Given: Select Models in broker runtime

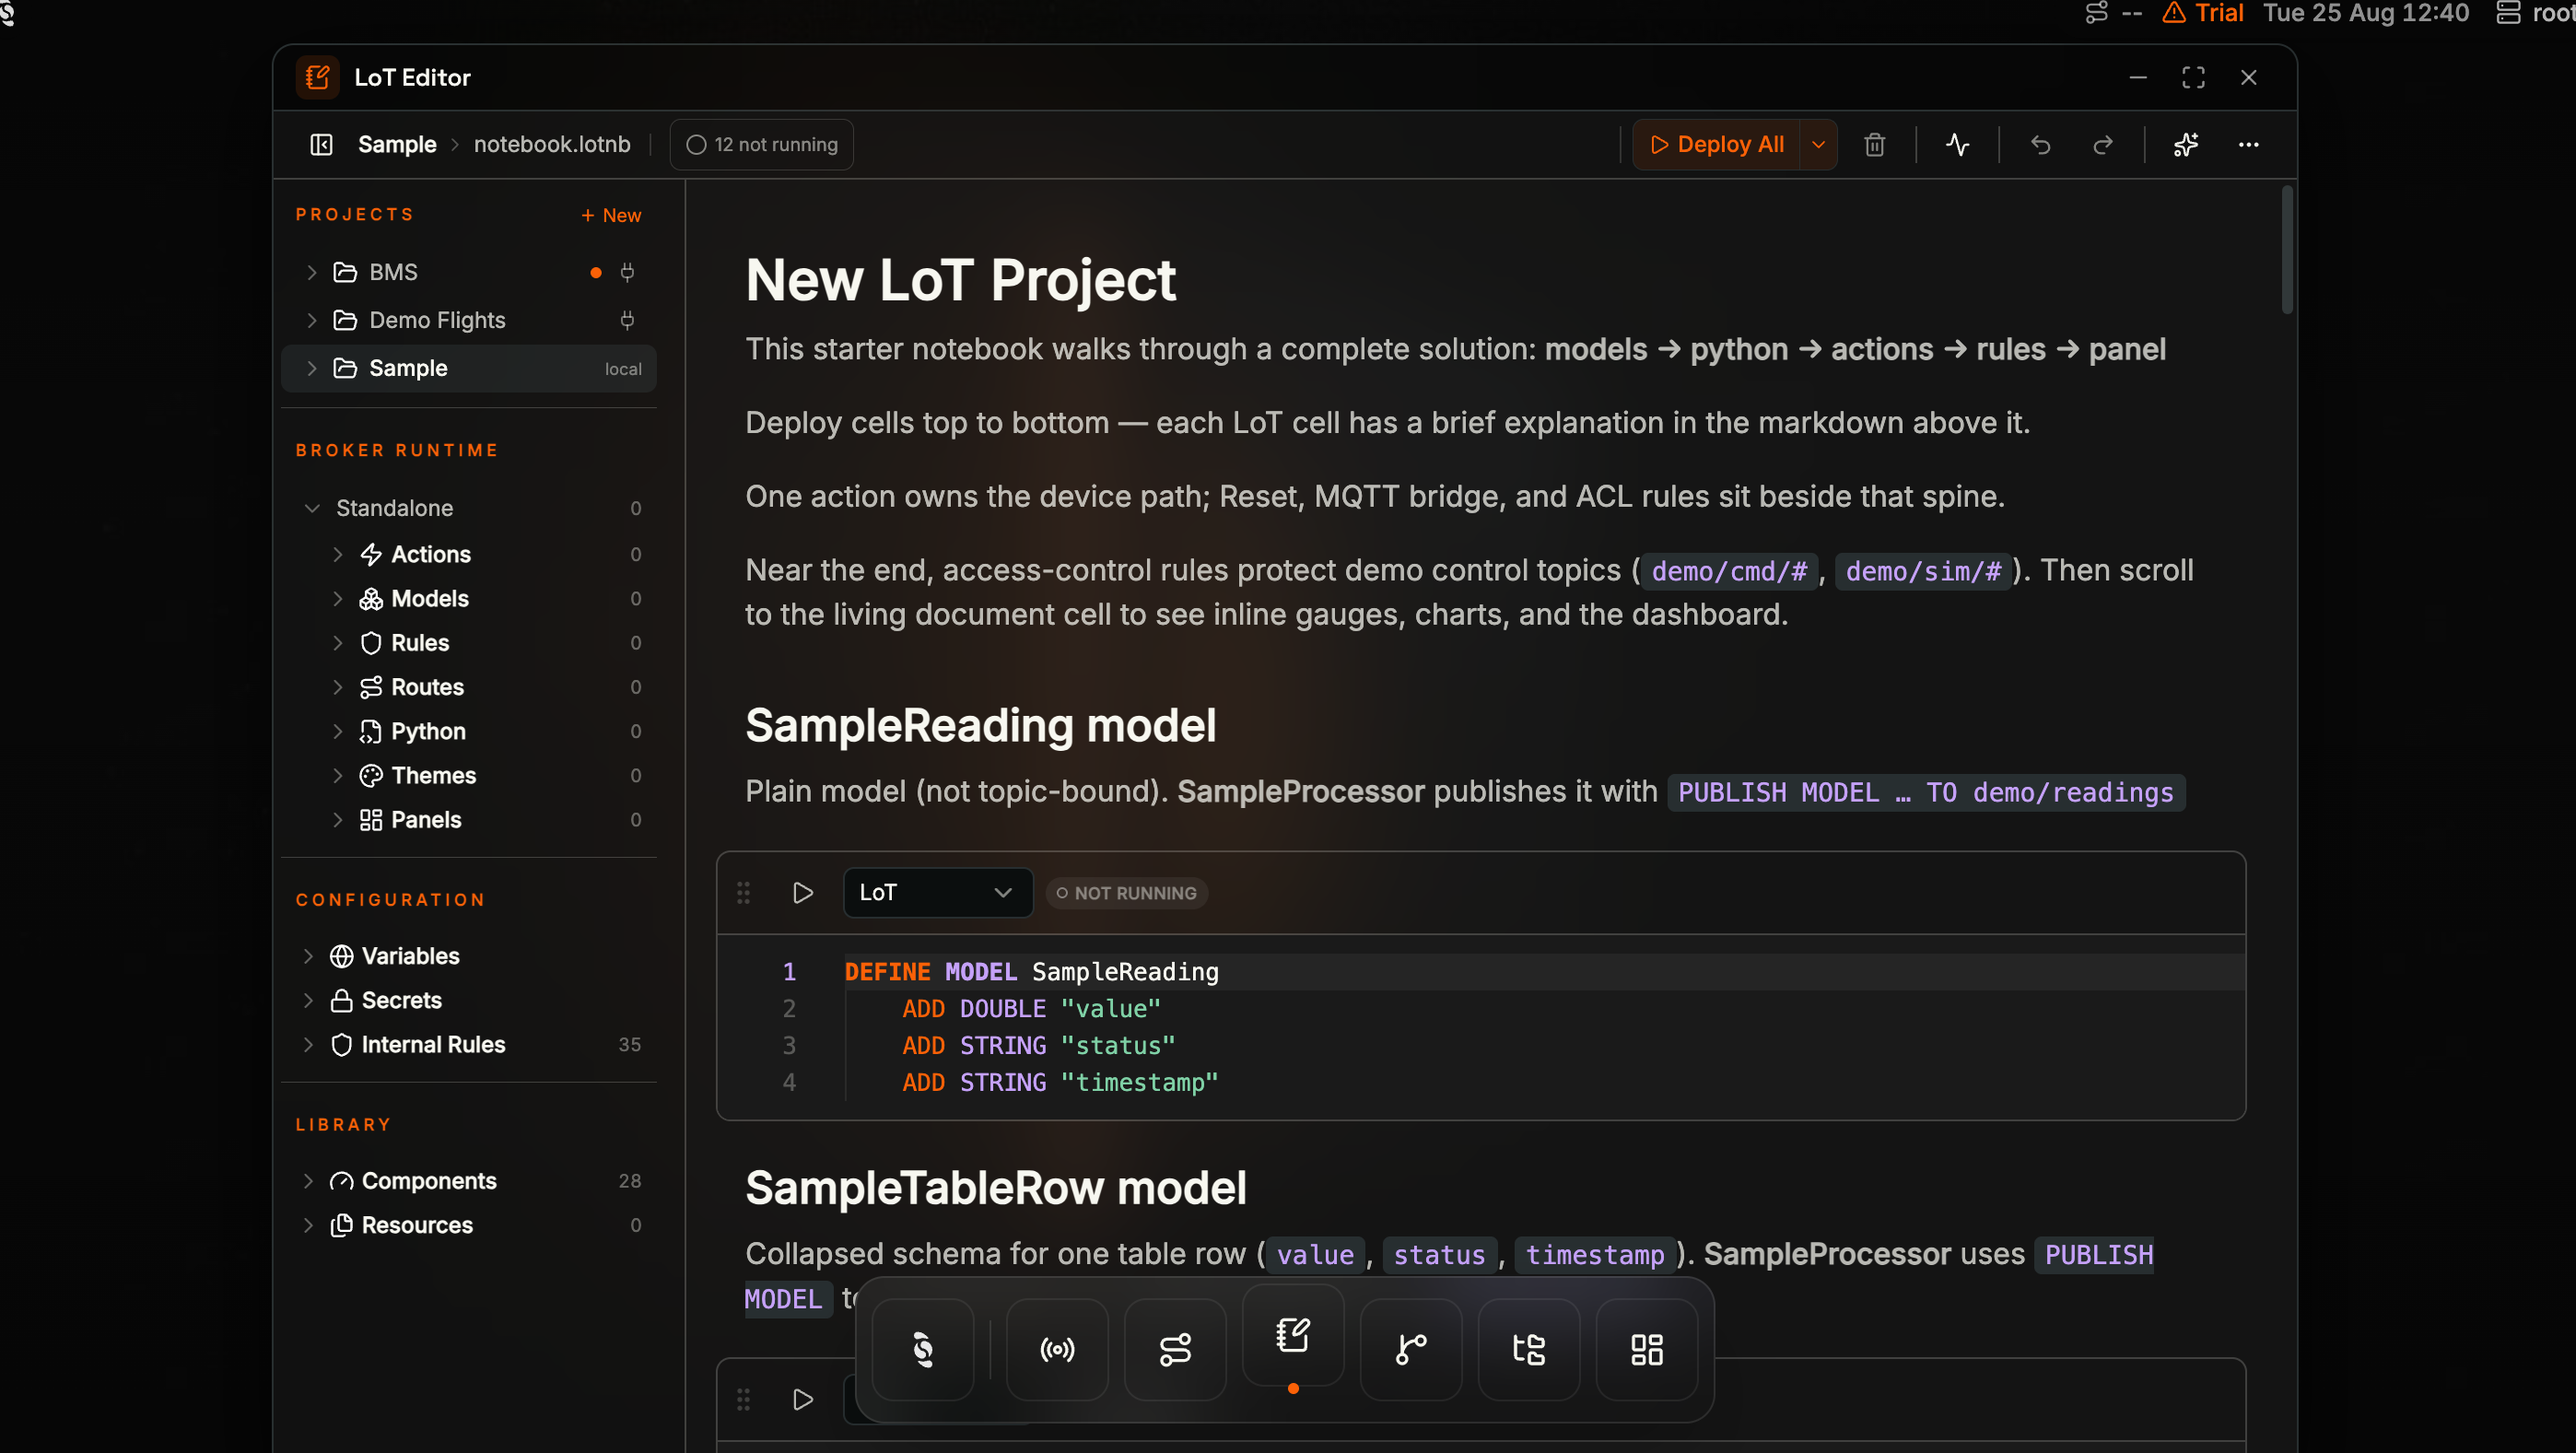Looking at the screenshot, I should pos(430,598).
